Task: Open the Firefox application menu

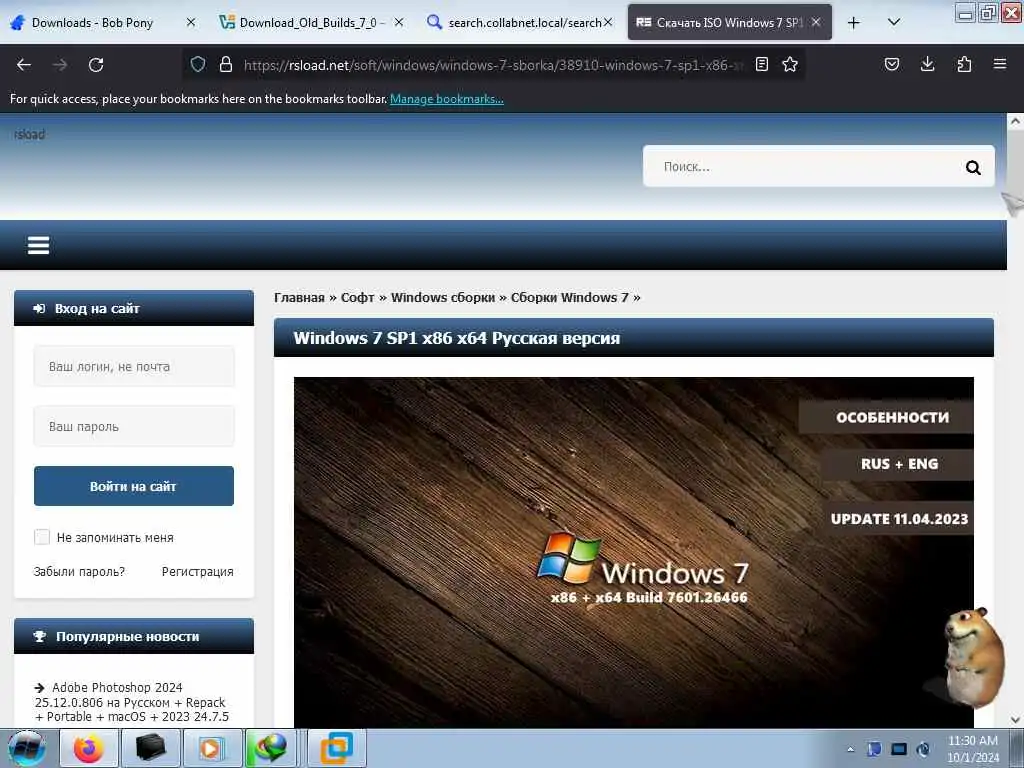Action: coord(1000,64)
